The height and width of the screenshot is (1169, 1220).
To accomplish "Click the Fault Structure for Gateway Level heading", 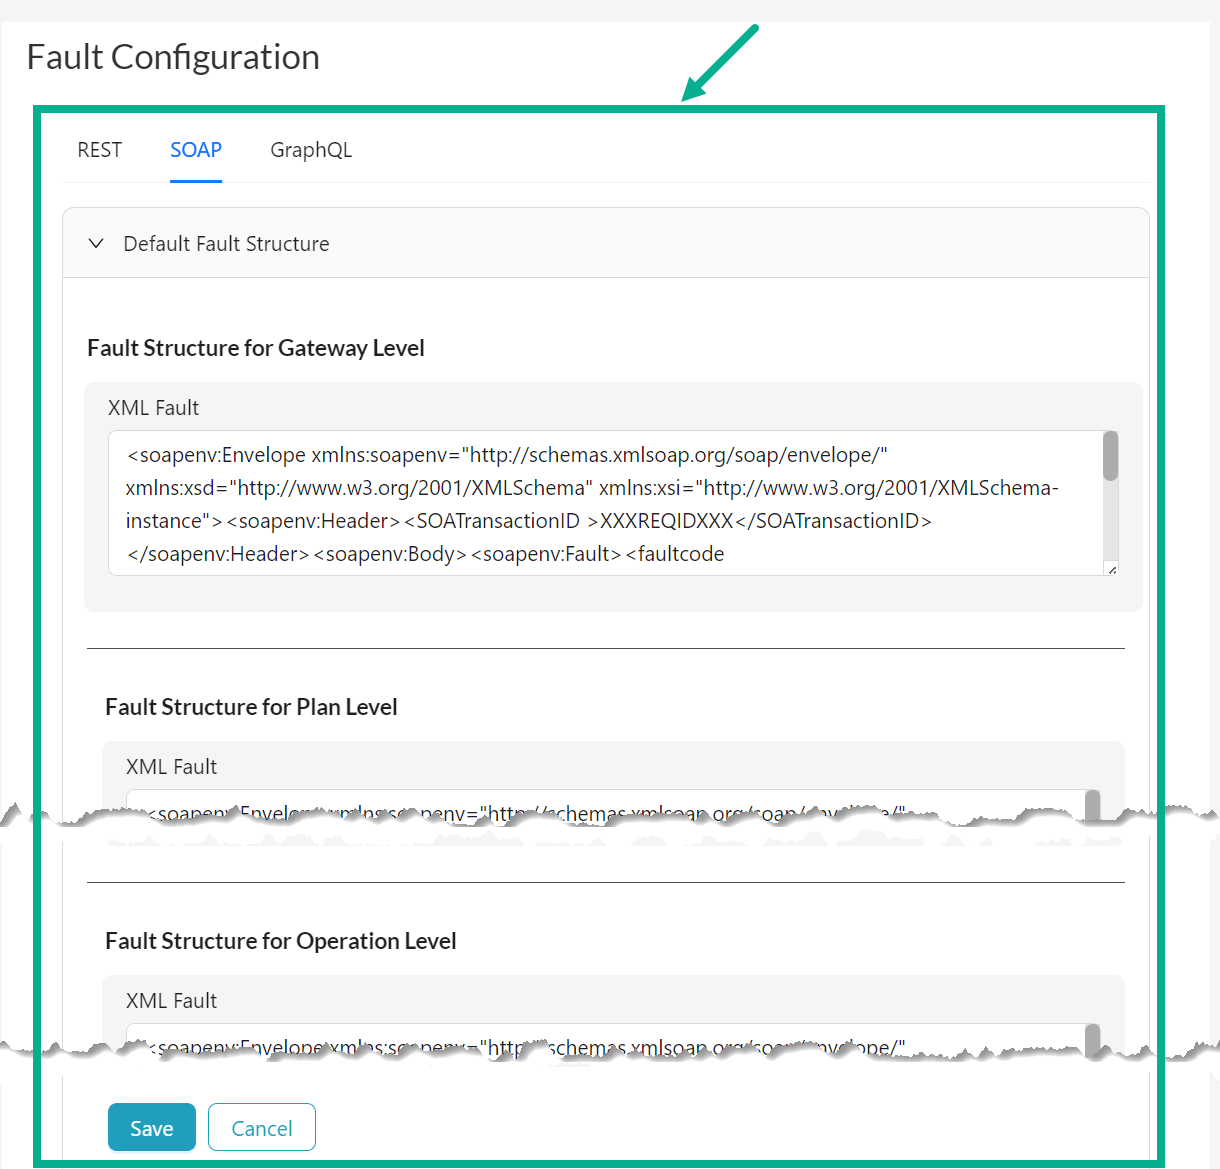I will pos(256,347).
